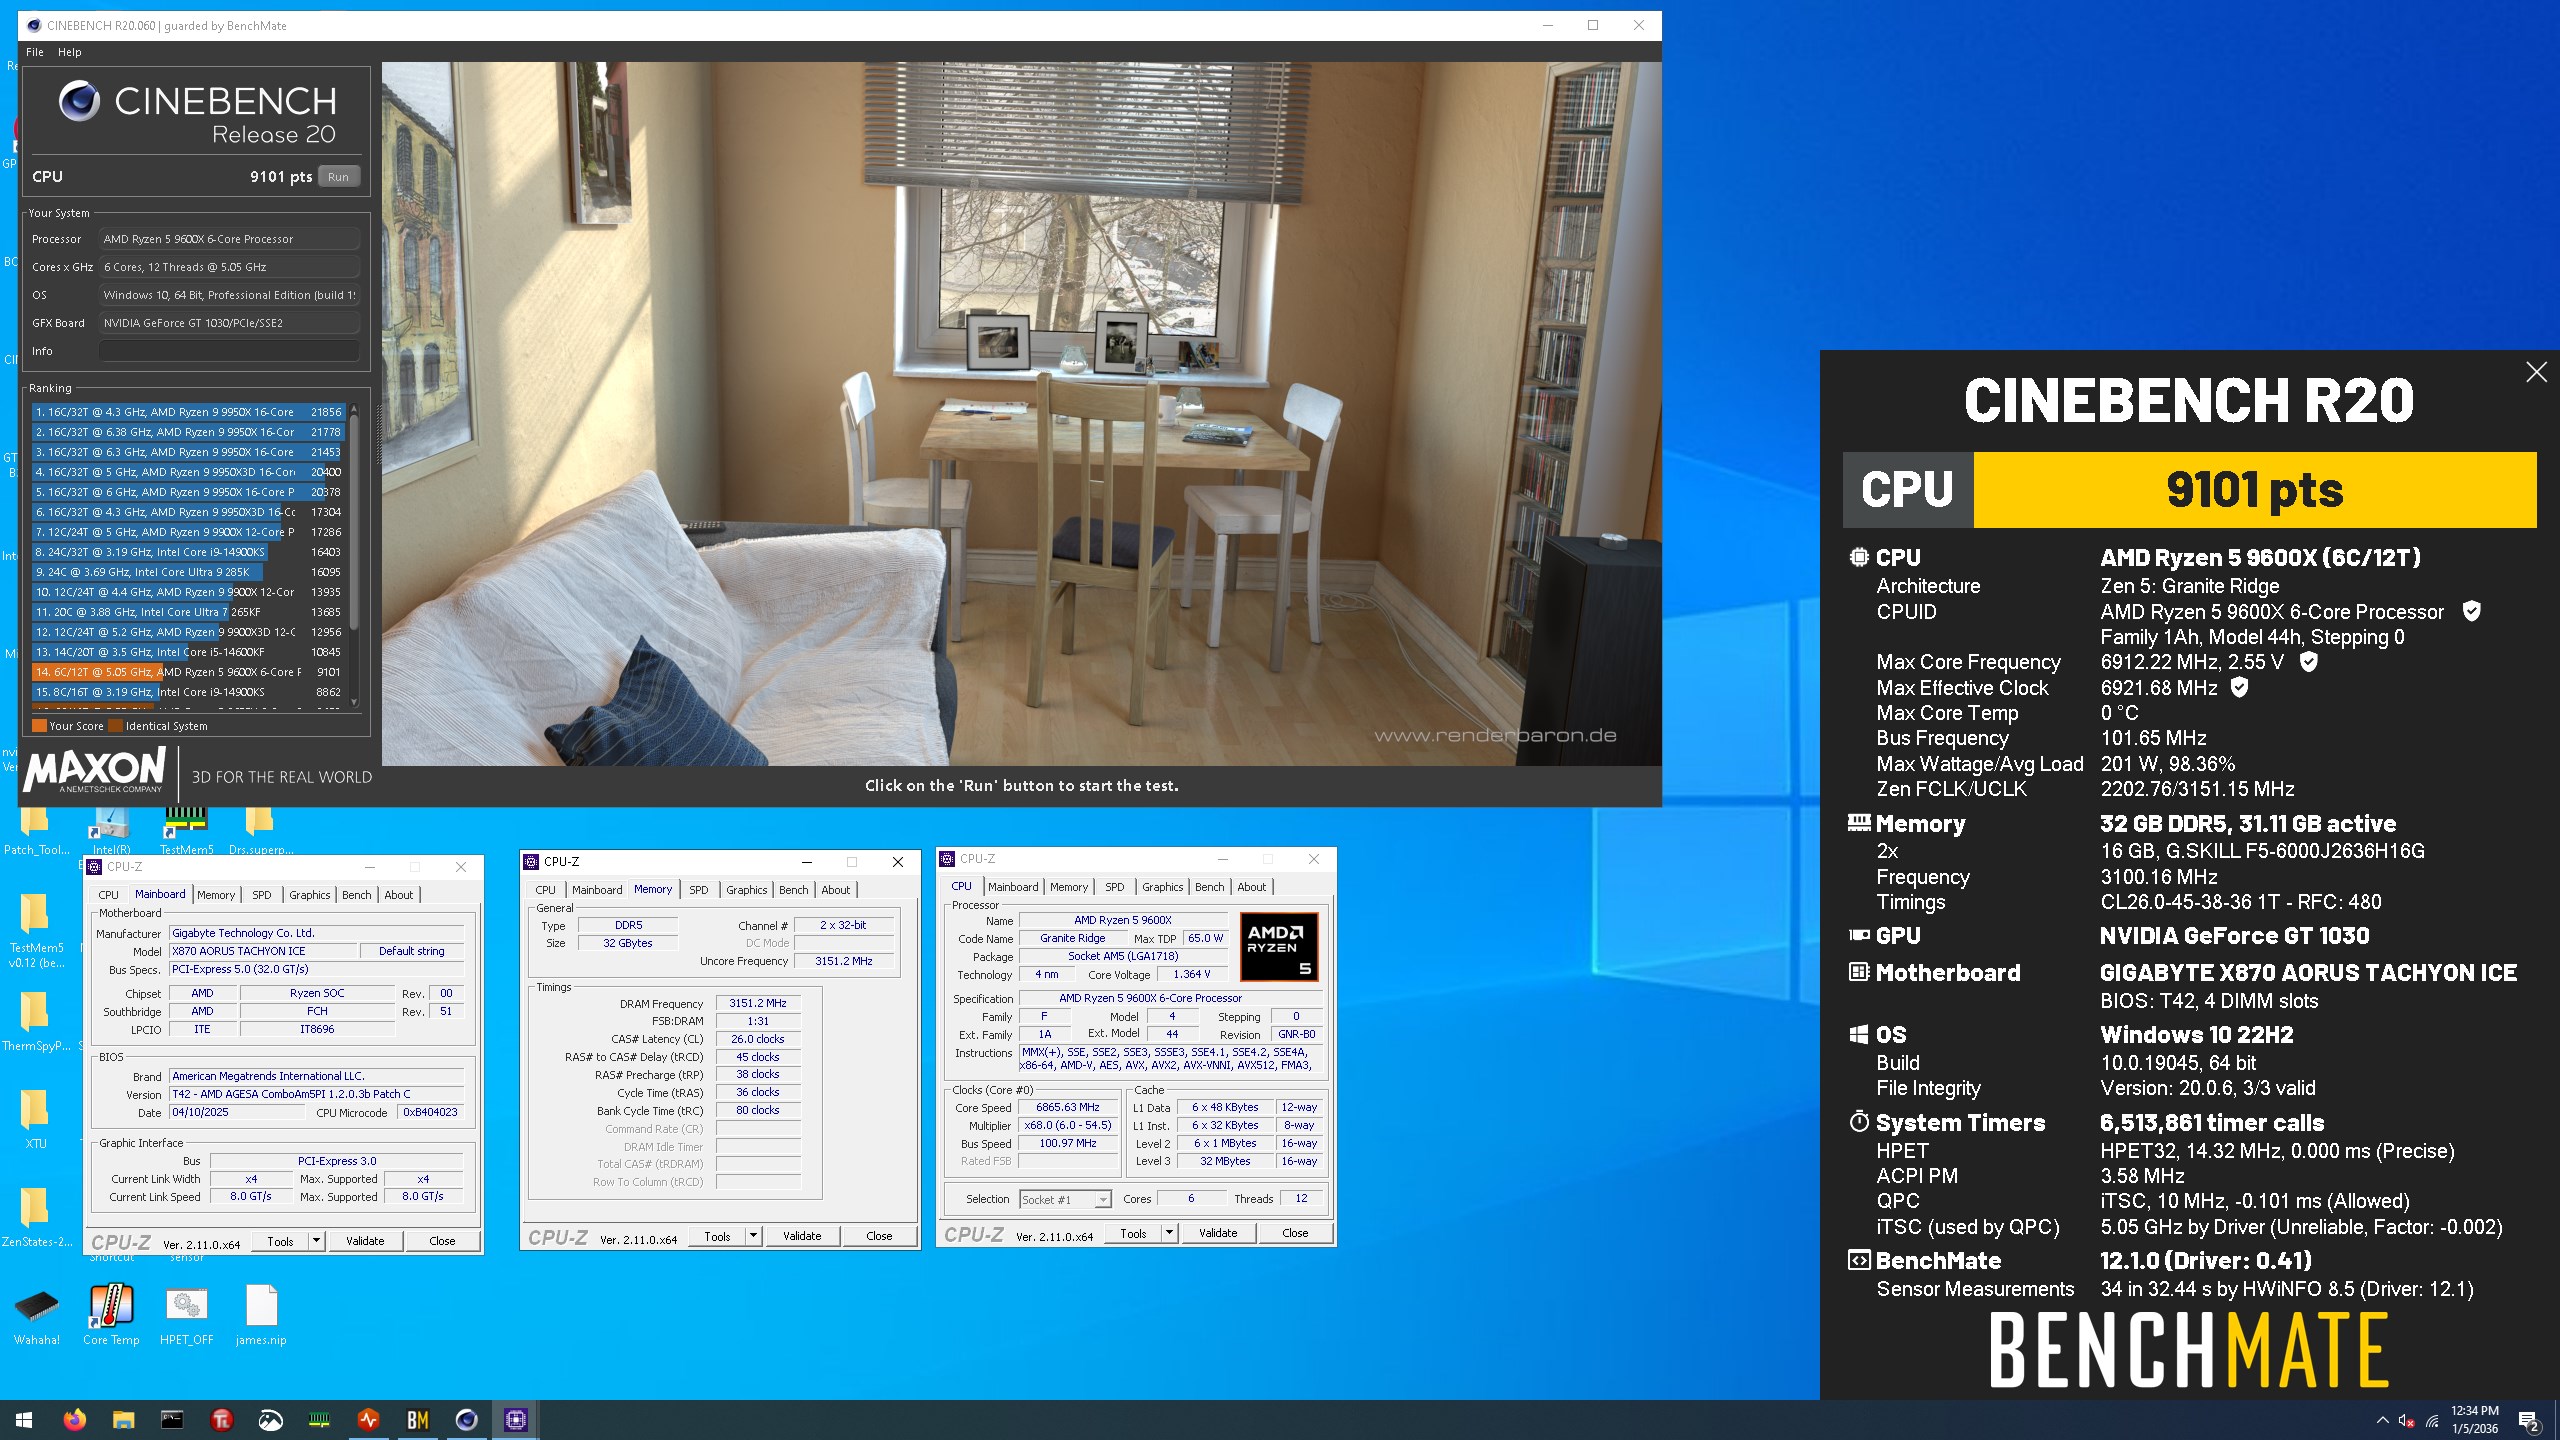Open SPD tab in Mainboard CPU-Z window
The width and height of the screenshot is (2560, 1440).
[x=261, y=895]
